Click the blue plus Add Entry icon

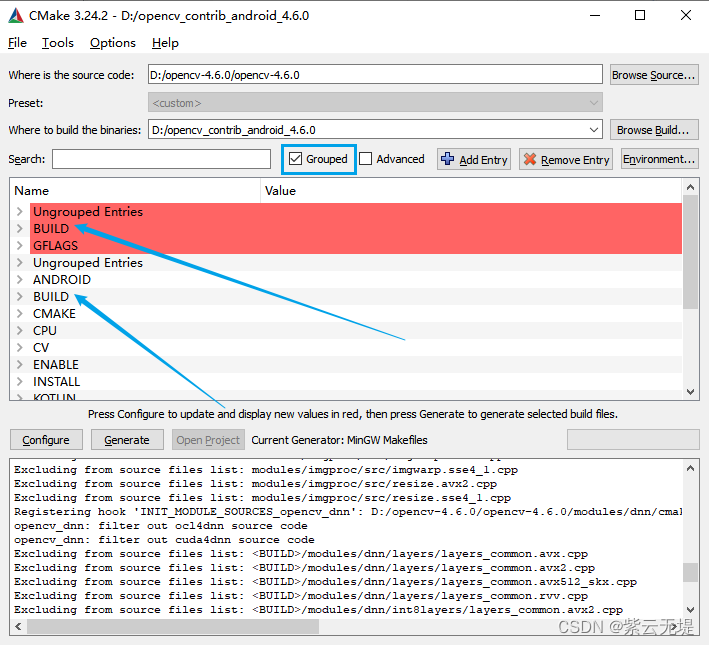pos(447,159)
